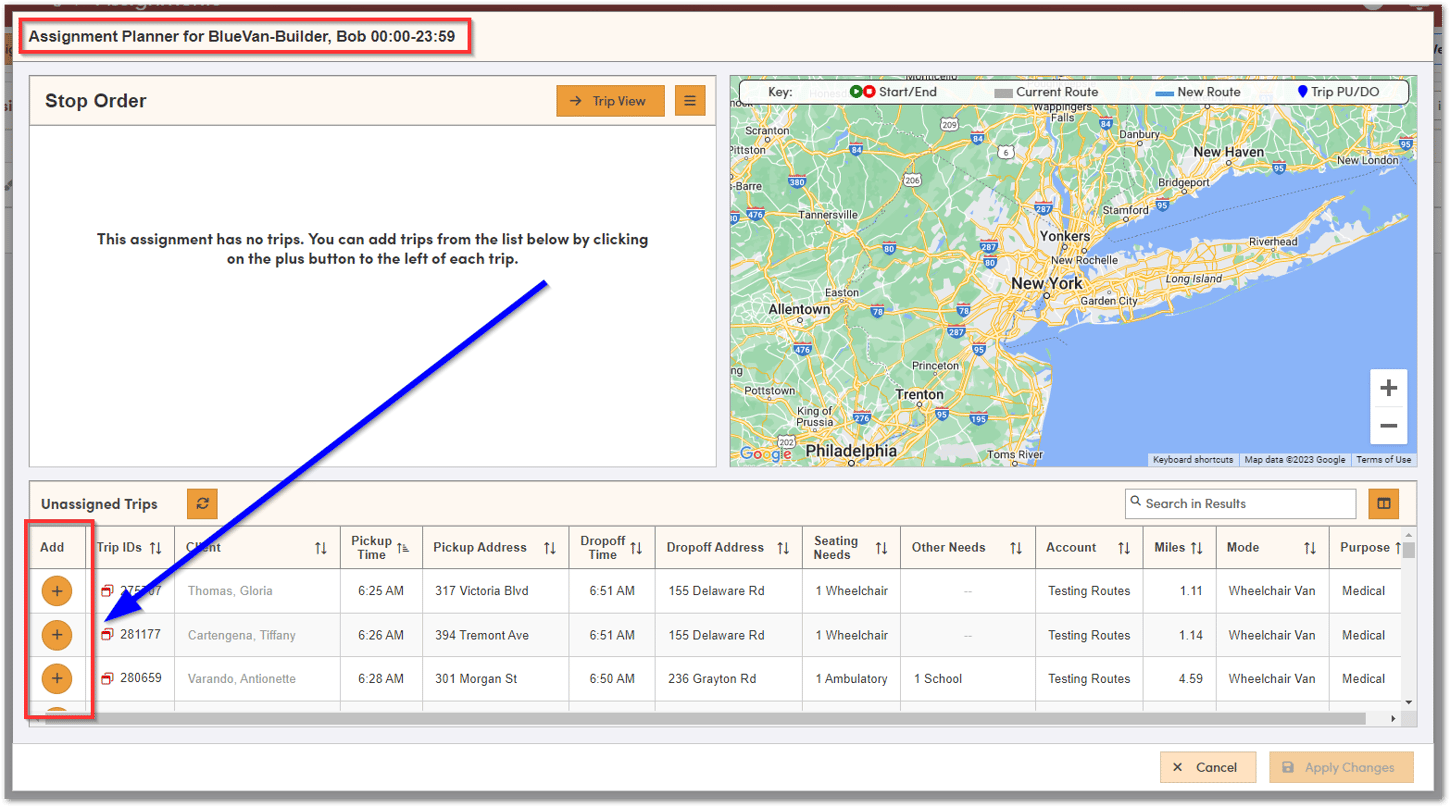The width and height of the screenshot is (1450, 807).
Task: Click the Trip View button
Action: pyautogui.click(x=610, y=100)
